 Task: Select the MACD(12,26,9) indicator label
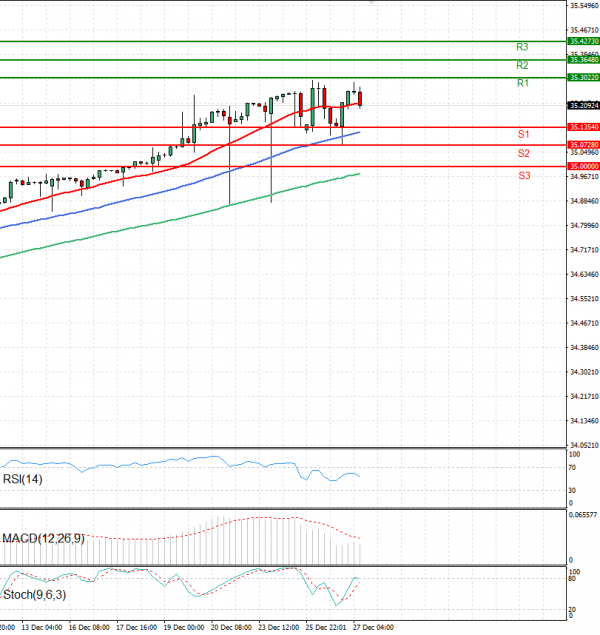point(43,538)
